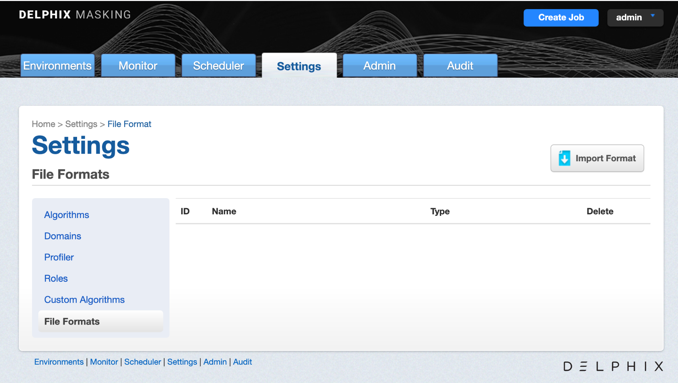Open the footer Admin link
This screenshot has height=383, width=678.
[x=215, y=362]
